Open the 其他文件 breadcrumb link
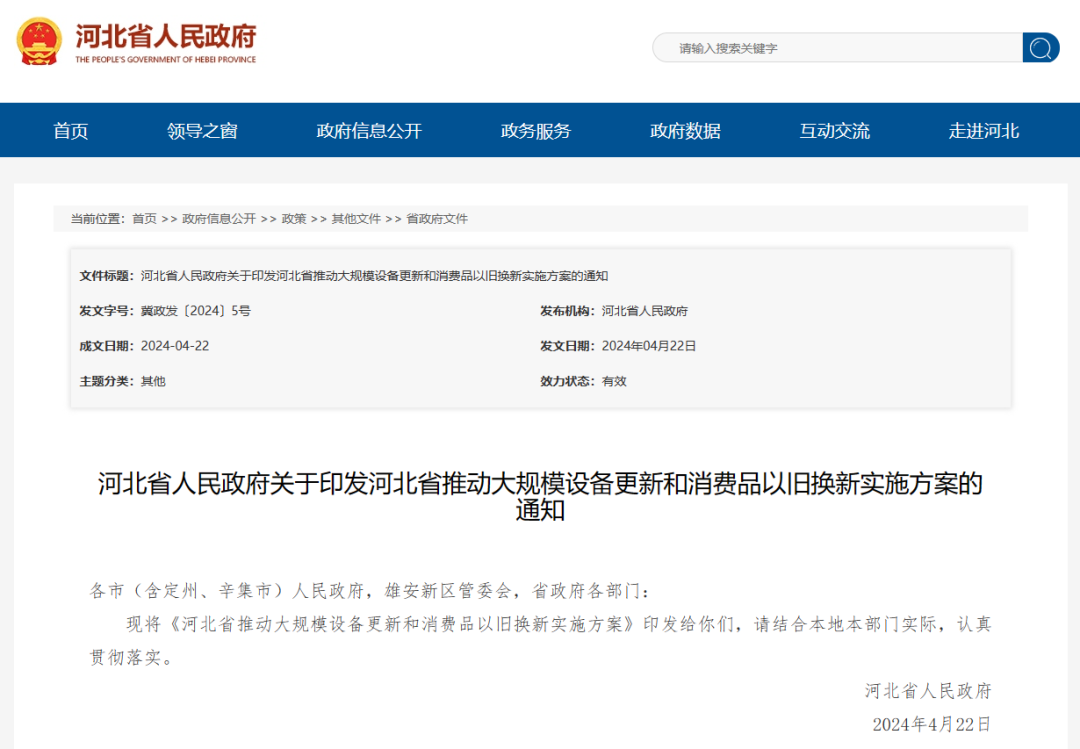Image resolution: width=1080 pixels, height=749 pixels. click(x=356, y=219)
